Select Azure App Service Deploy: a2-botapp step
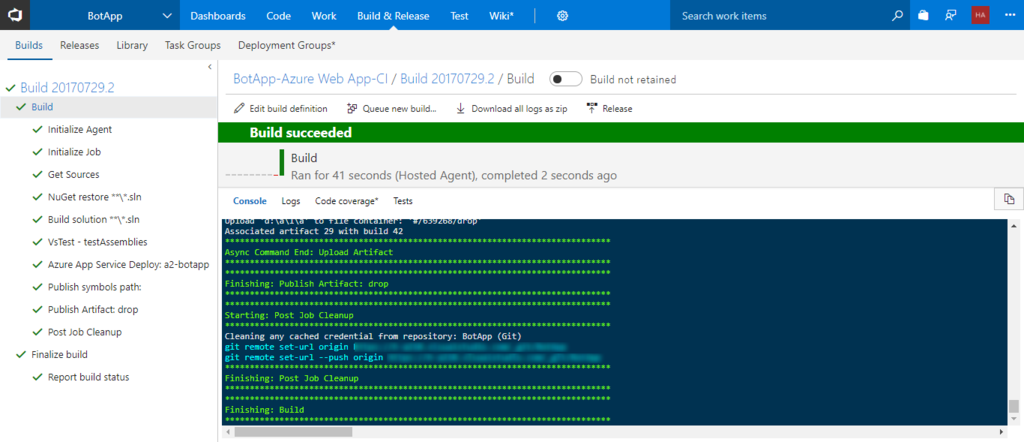1024x442 pixels. 128,264
